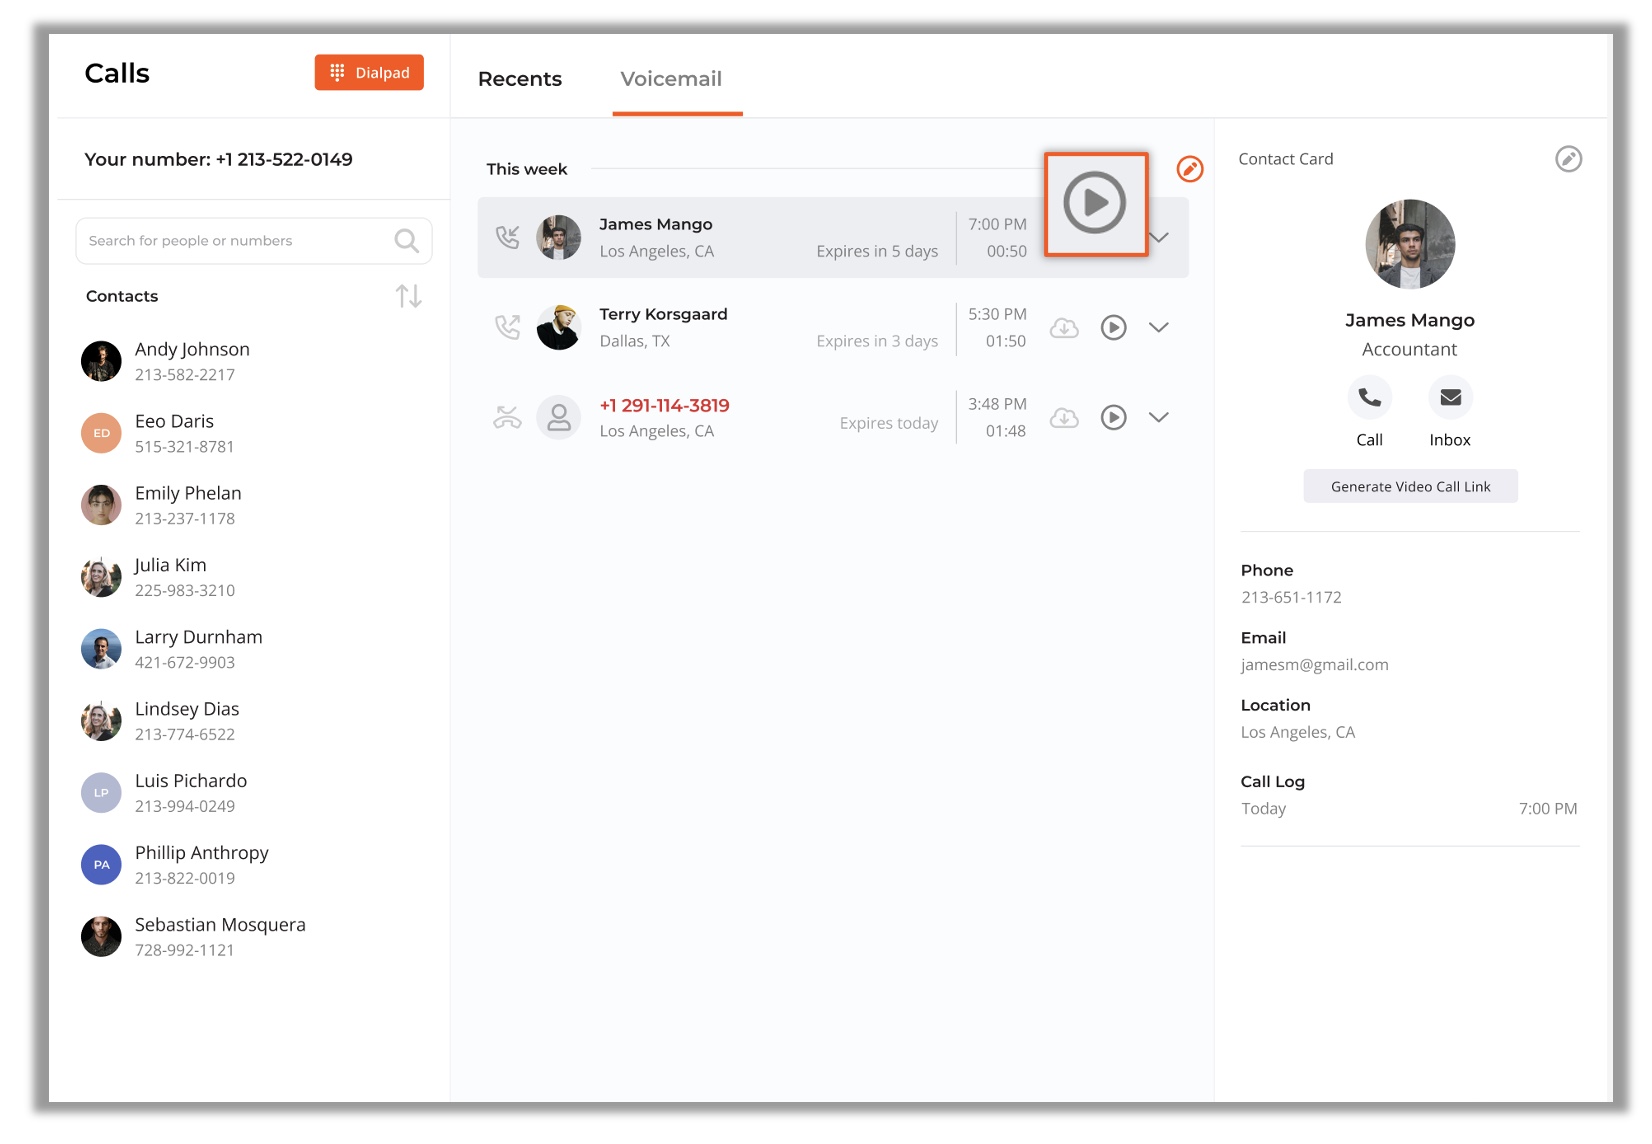This screenshot has height=1144, width=1652.
Task: Open the Dialpad
Action: tap(369, 73)
